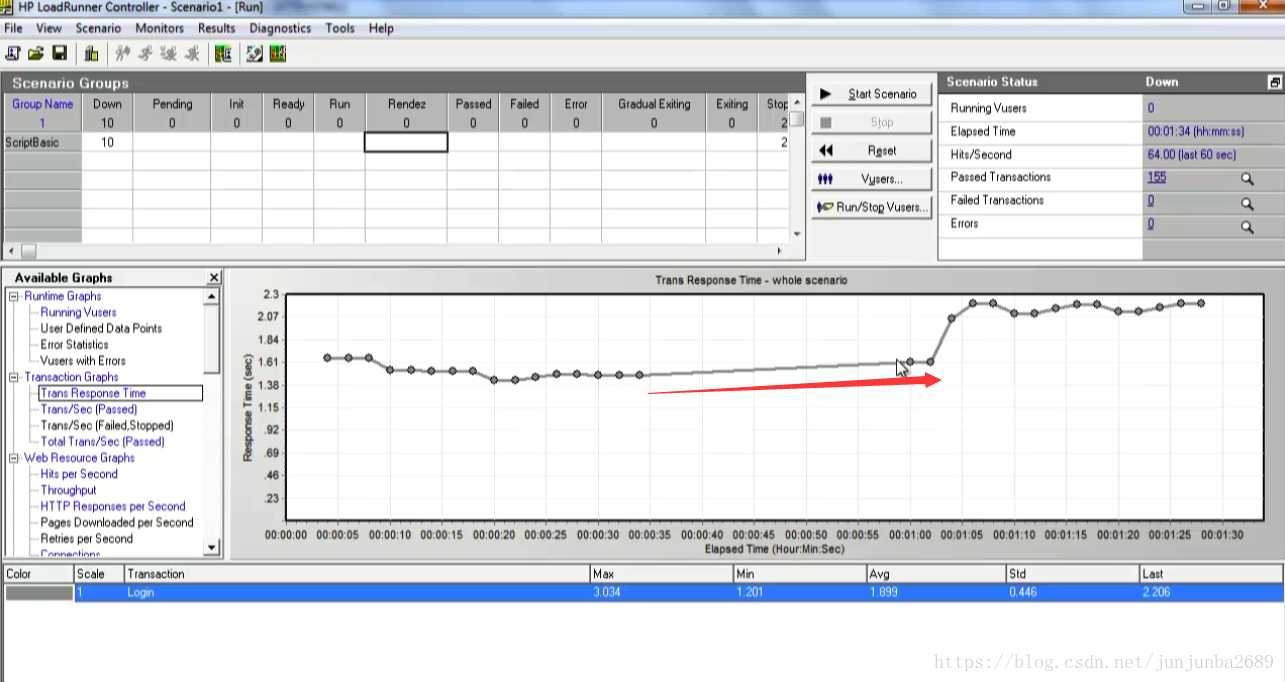Image resolution: width=1285 pixels, height=682 pixels.
Task: Click the Run/Stop Vusers... button
Action: pos(872,207)
